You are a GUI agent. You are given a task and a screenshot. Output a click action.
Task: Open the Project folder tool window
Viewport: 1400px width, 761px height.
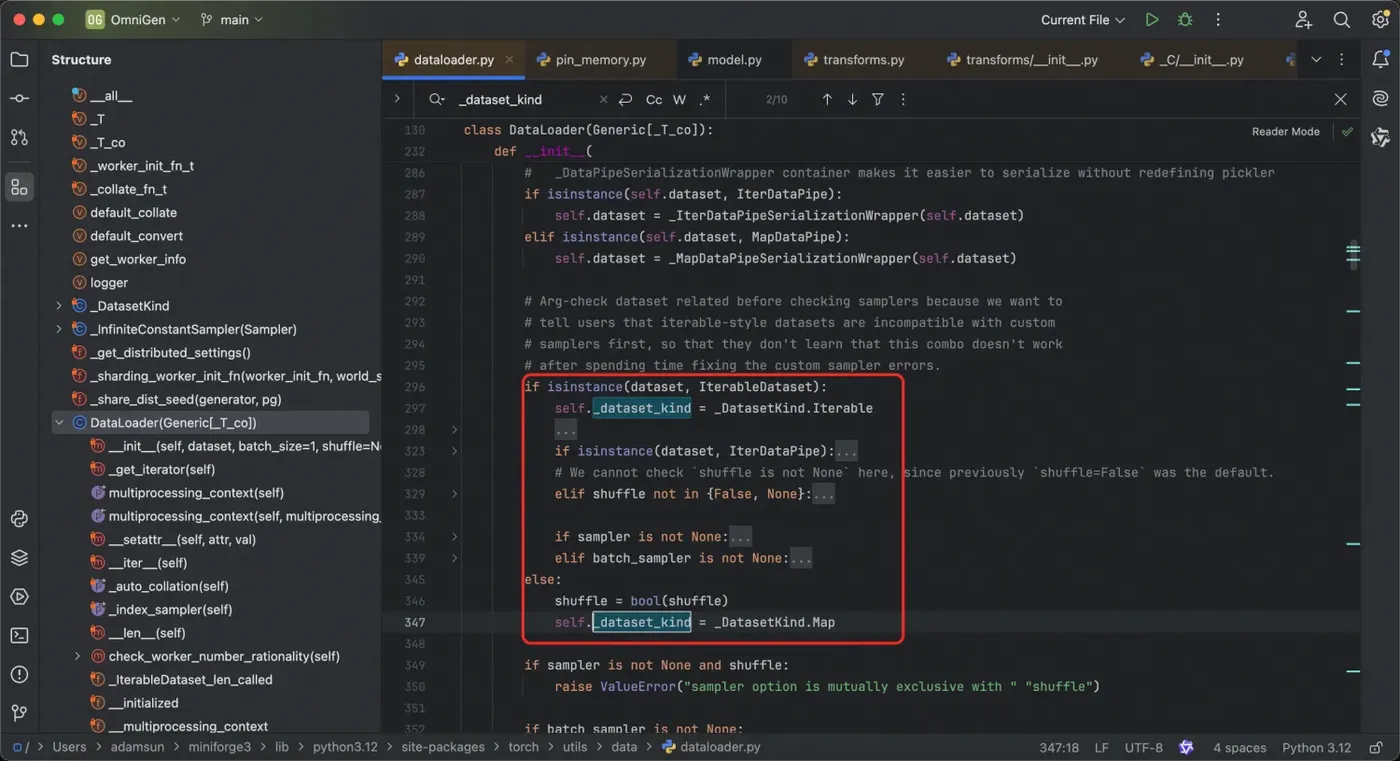point(19,60)
